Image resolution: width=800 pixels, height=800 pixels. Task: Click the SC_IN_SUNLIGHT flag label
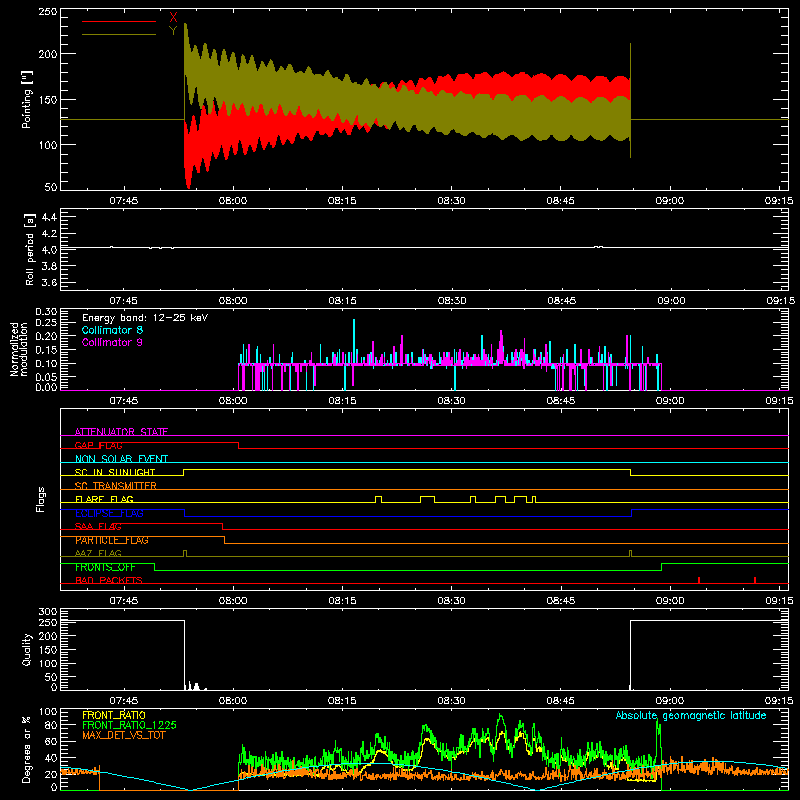coord(115,472)
